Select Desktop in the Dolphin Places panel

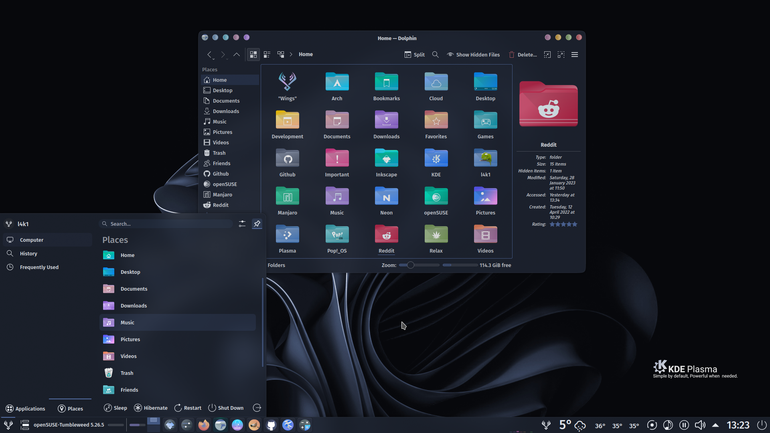pyautogui.click(x=230, y=90)
